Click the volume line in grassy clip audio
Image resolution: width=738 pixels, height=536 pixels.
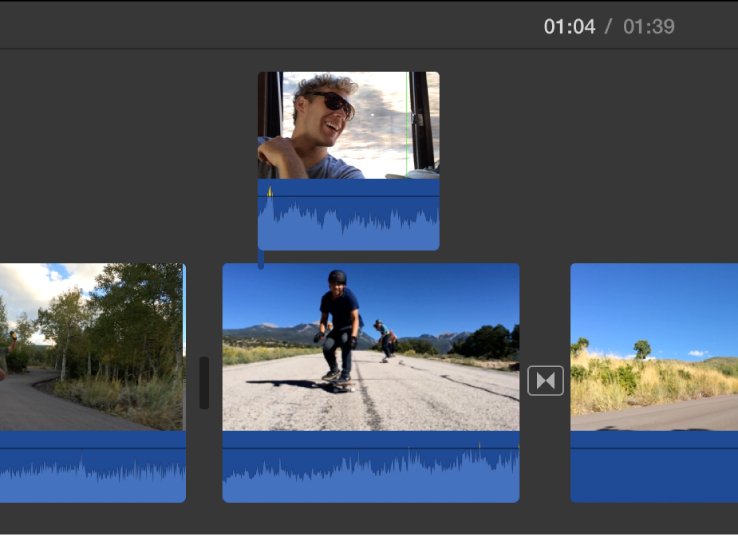[654, 448]
